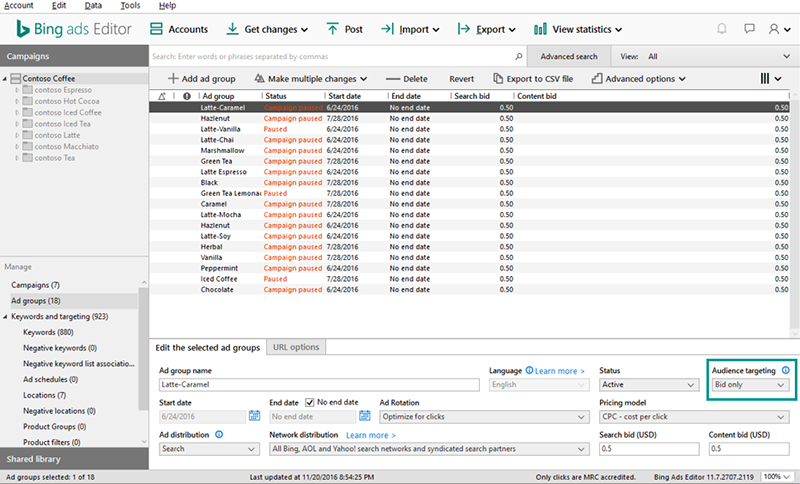Viewport: 800px width, 484px height.
Task: Collapse the Contoso Coffee tree node
Action: point(5,79)
